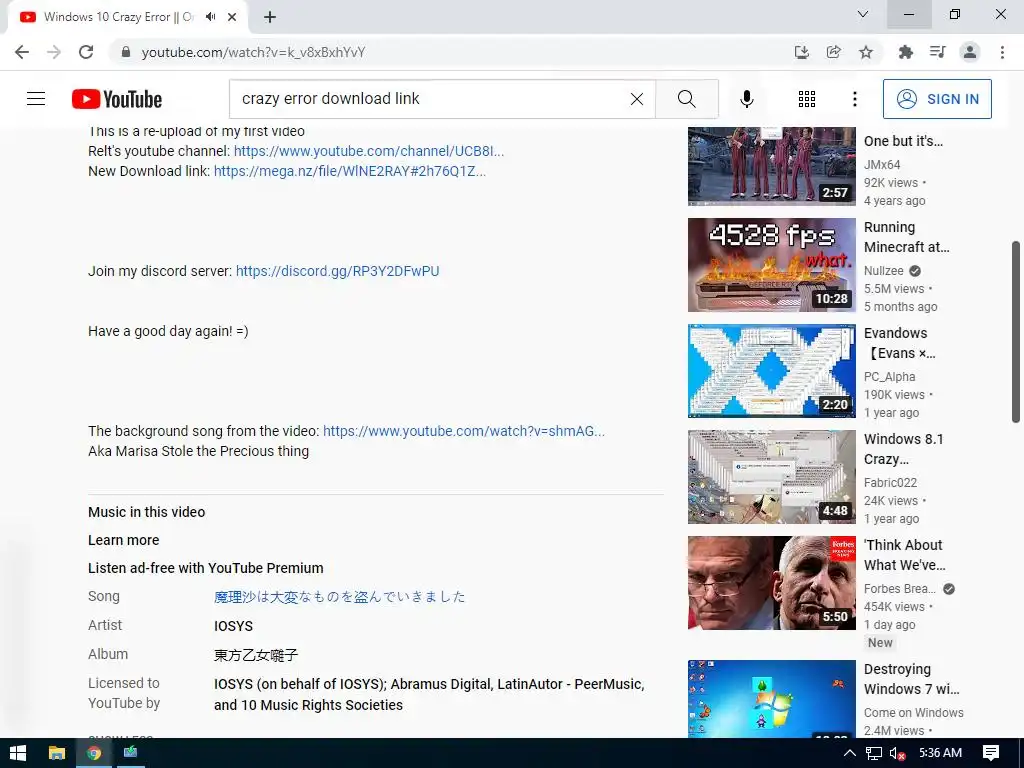
Task: Show hidden system tray icons chevron
Action: (x=849, y=753)
